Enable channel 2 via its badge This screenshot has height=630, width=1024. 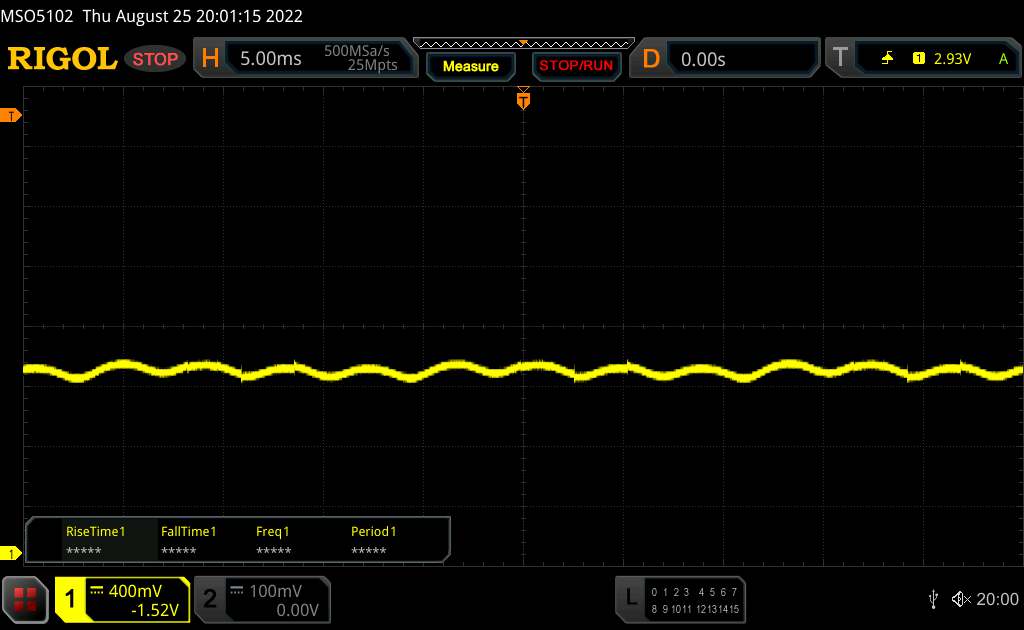pos(210,599)
